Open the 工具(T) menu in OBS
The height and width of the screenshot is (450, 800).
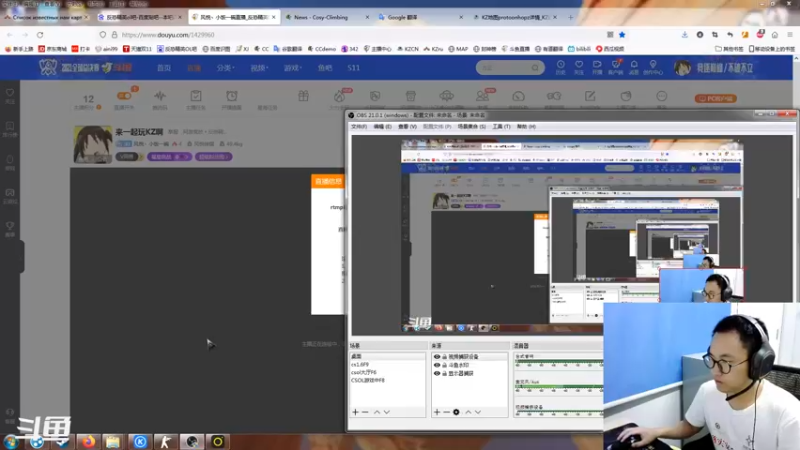pyautogui.click(x=501, y=127)
